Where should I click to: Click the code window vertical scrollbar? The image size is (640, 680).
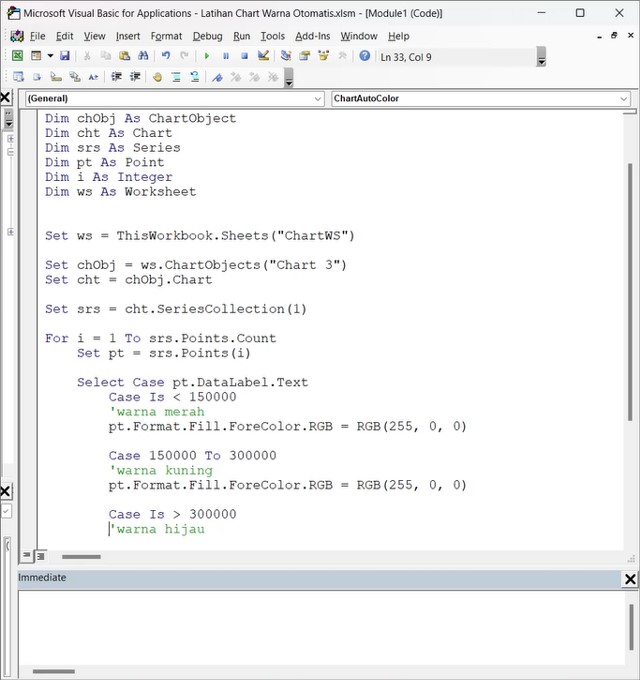point(629,300)
